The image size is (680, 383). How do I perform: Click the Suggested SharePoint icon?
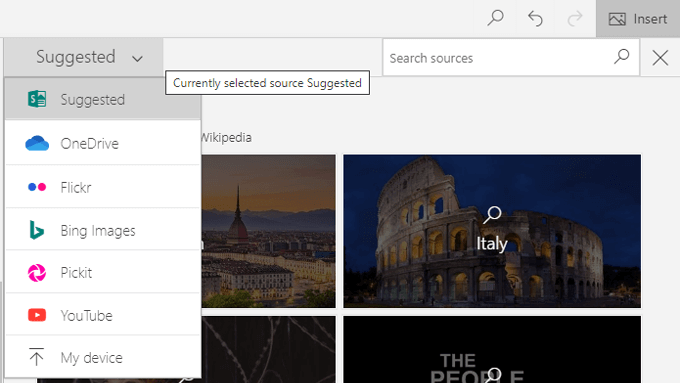click(x=37, y=99)
